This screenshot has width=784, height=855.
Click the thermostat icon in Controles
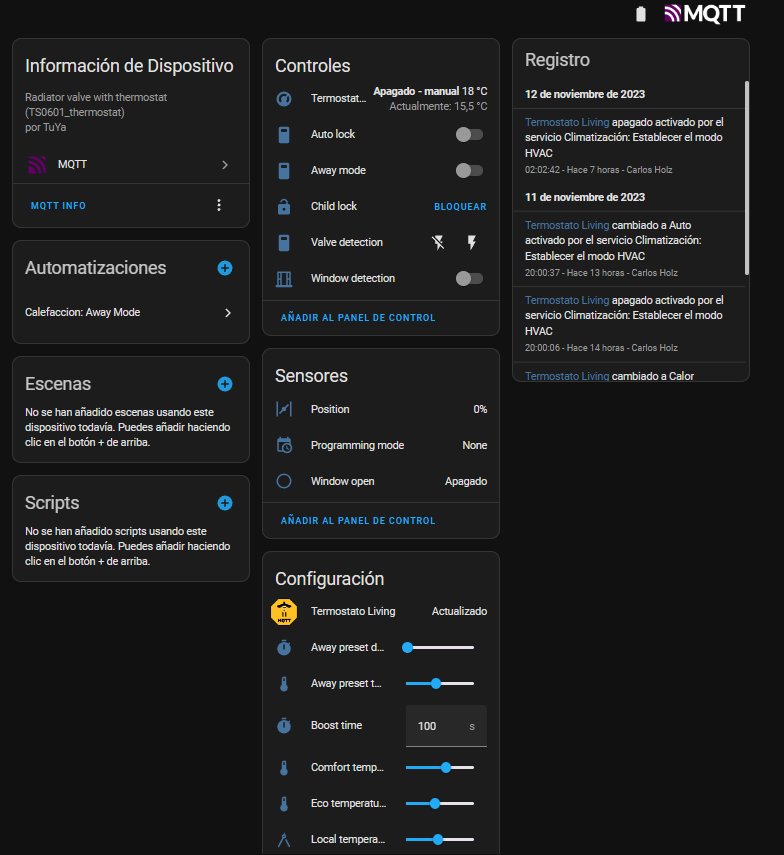pos(284,99)
